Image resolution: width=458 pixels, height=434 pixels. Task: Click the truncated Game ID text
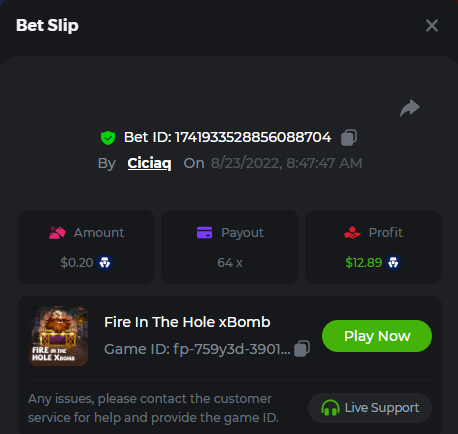[197, 349]
